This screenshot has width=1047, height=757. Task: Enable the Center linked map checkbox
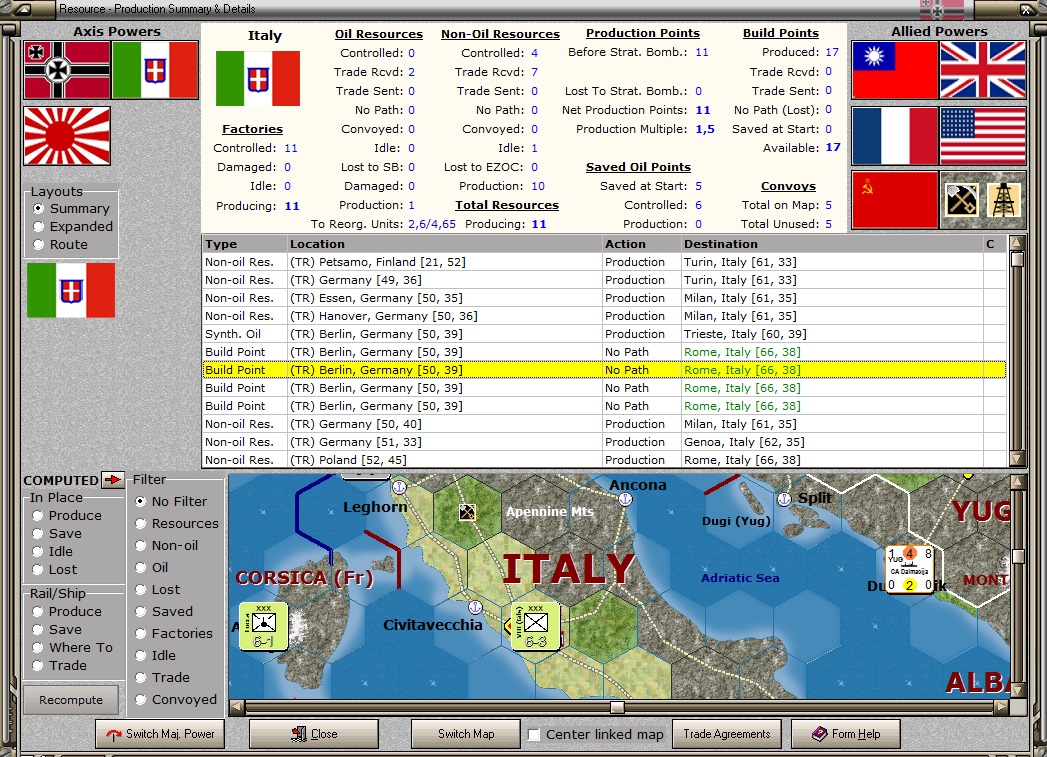[534, 734]
